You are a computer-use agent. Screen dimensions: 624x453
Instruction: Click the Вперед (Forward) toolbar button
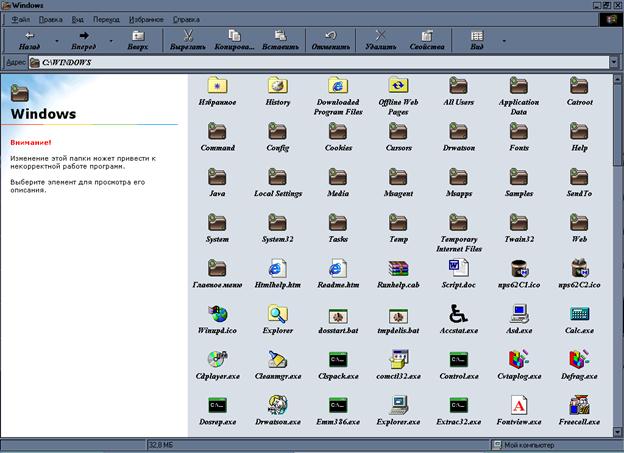[x=84, y=41]
